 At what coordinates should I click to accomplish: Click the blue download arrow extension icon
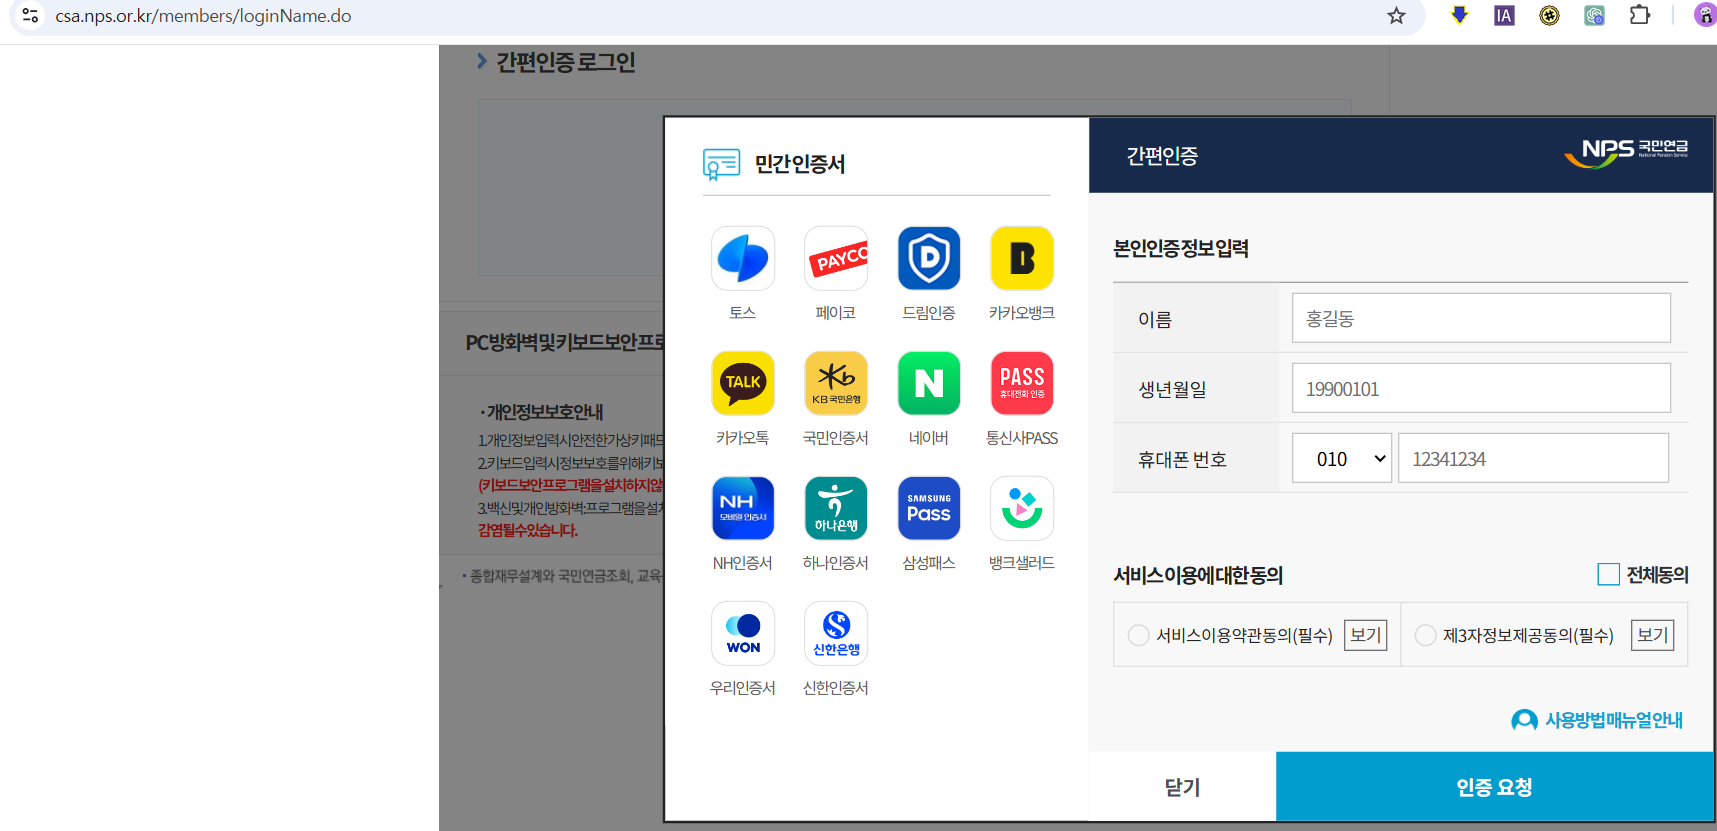click(x=1460, y=15)
